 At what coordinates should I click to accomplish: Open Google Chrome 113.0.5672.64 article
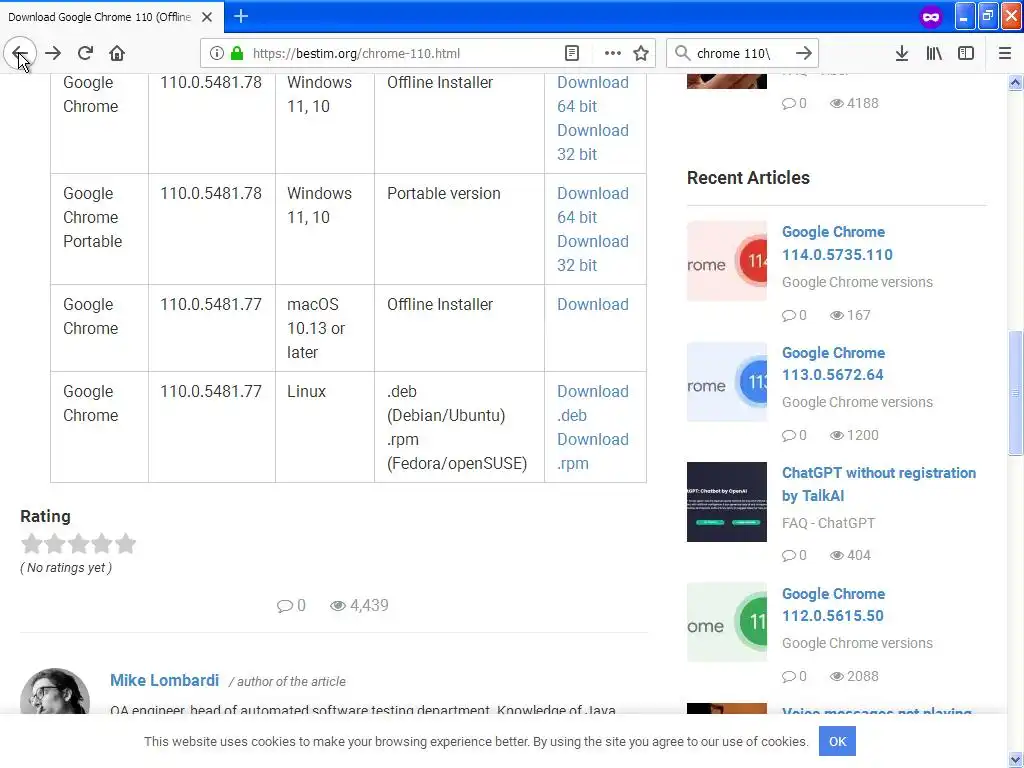pyautogui.click(x=833, y=364)
